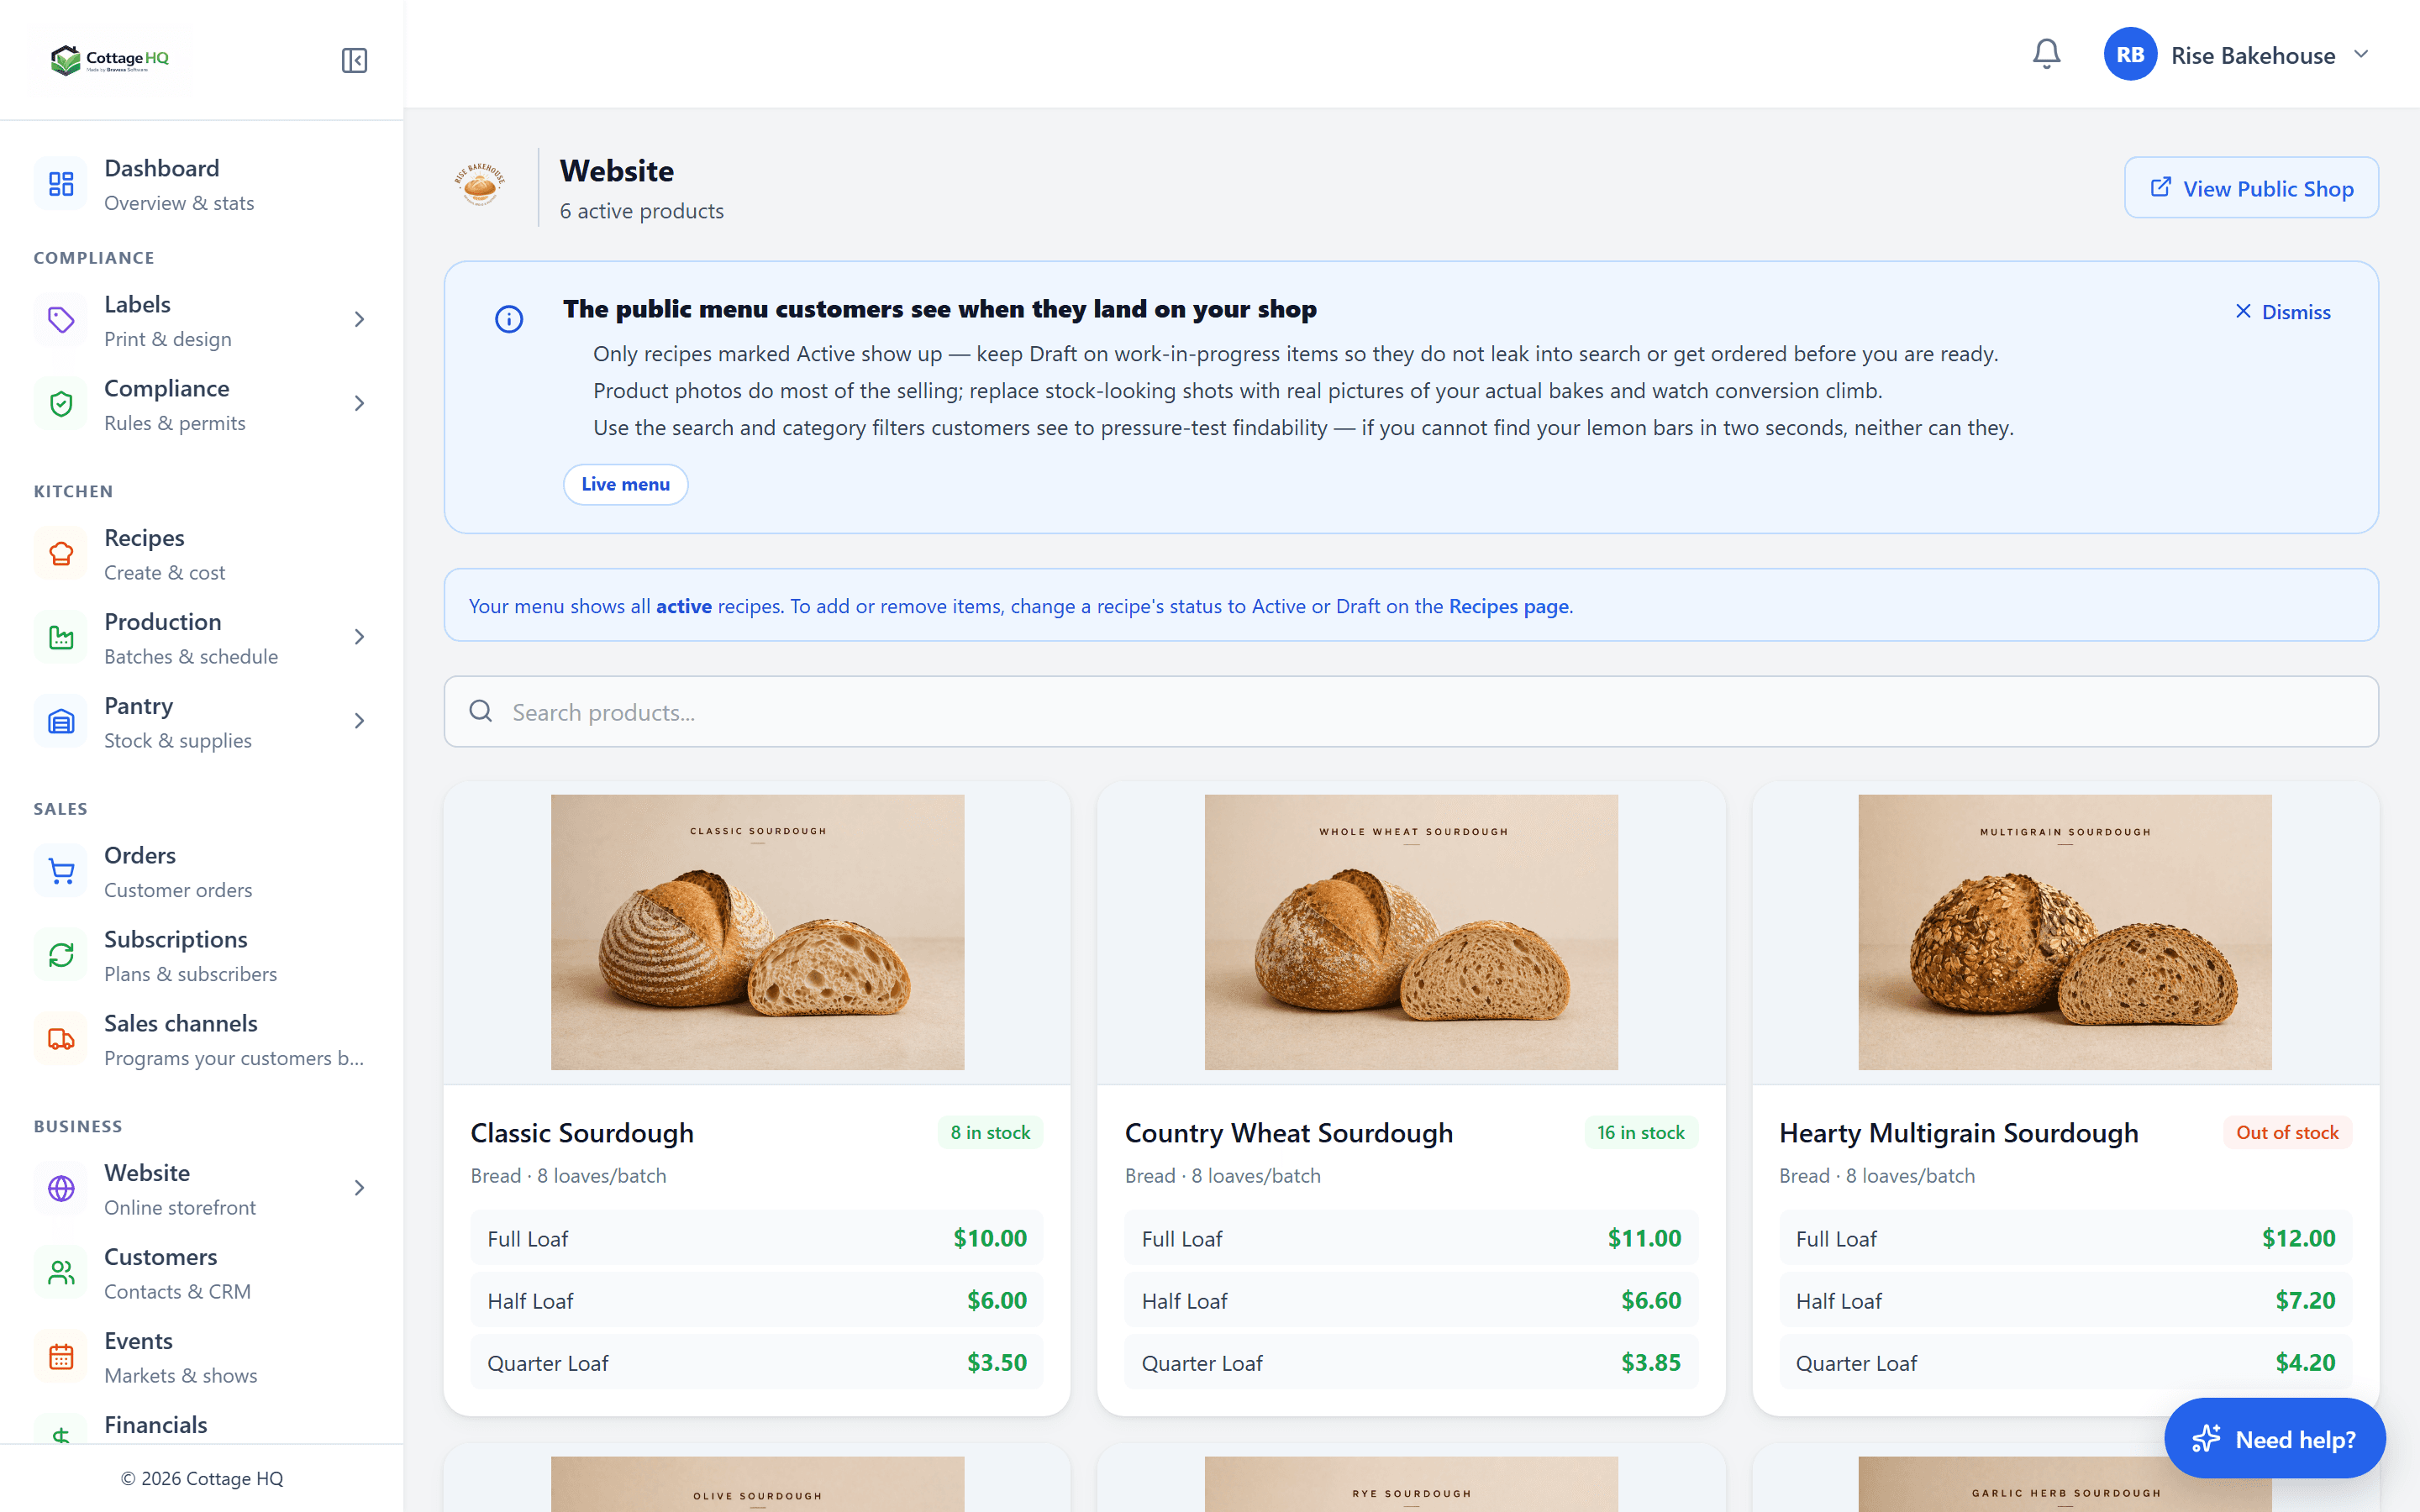This screenshot has width=2420, height=1512.
Task: Click the Website globe icon
Action: click(x=61, y=1189)
